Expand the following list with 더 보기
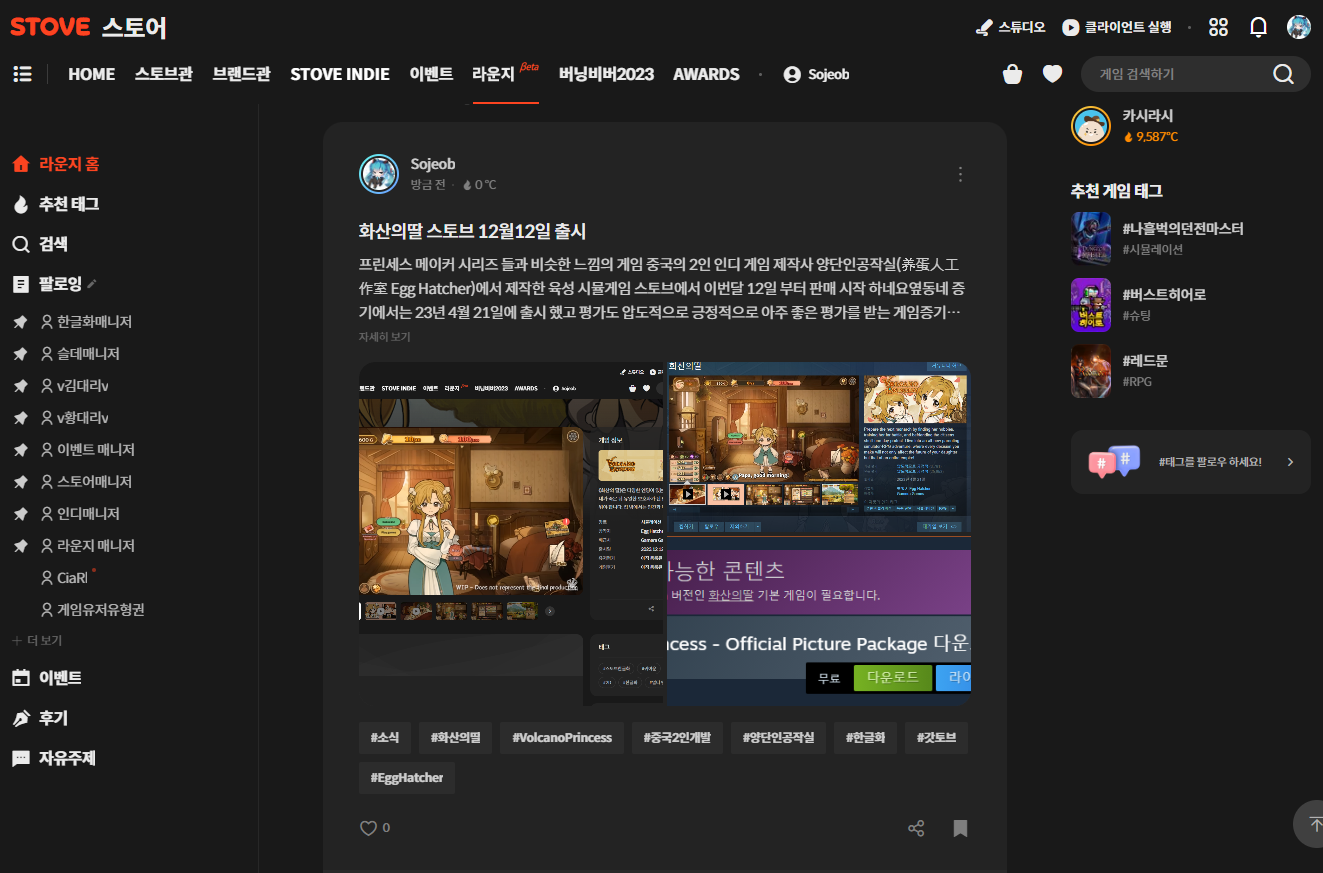1323x873 pixels. click(x=37, y=640)
